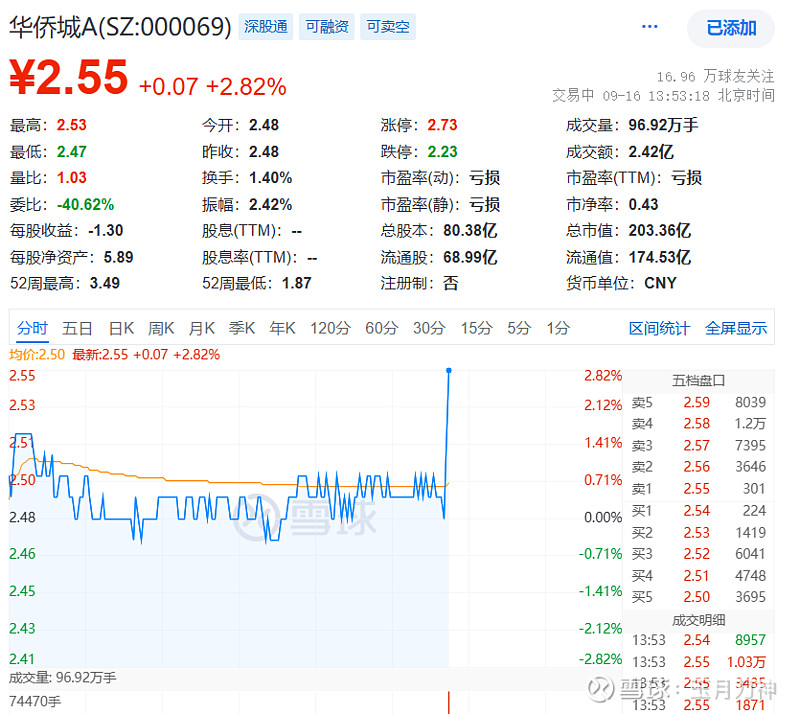Click the 流通值 value 174.53亿
The width and height of the screenshot is (800, 714).
pos(659,257)
